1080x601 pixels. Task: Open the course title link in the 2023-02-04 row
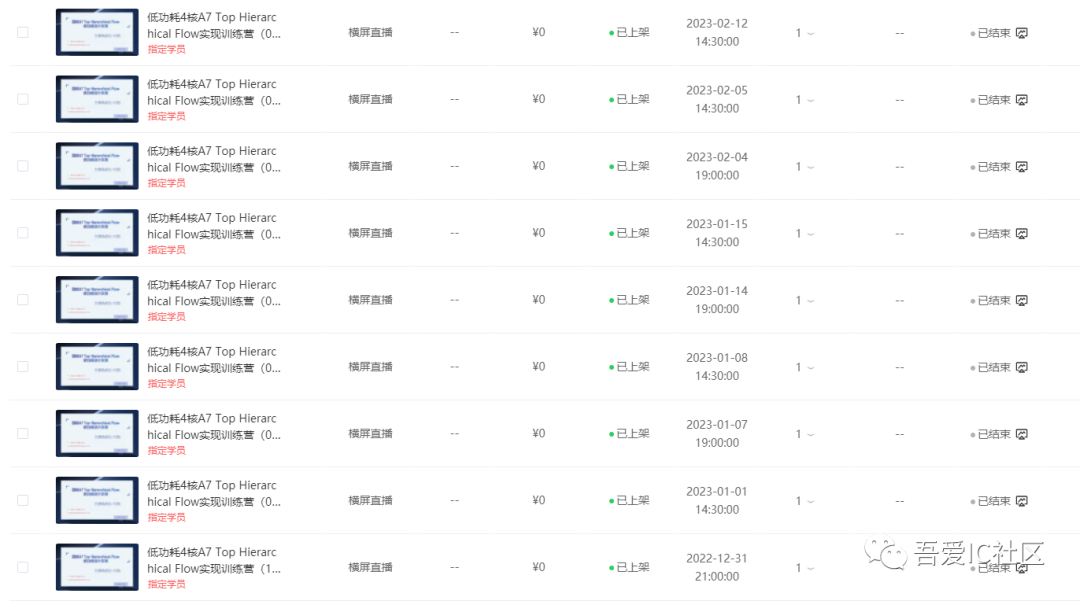213,159
